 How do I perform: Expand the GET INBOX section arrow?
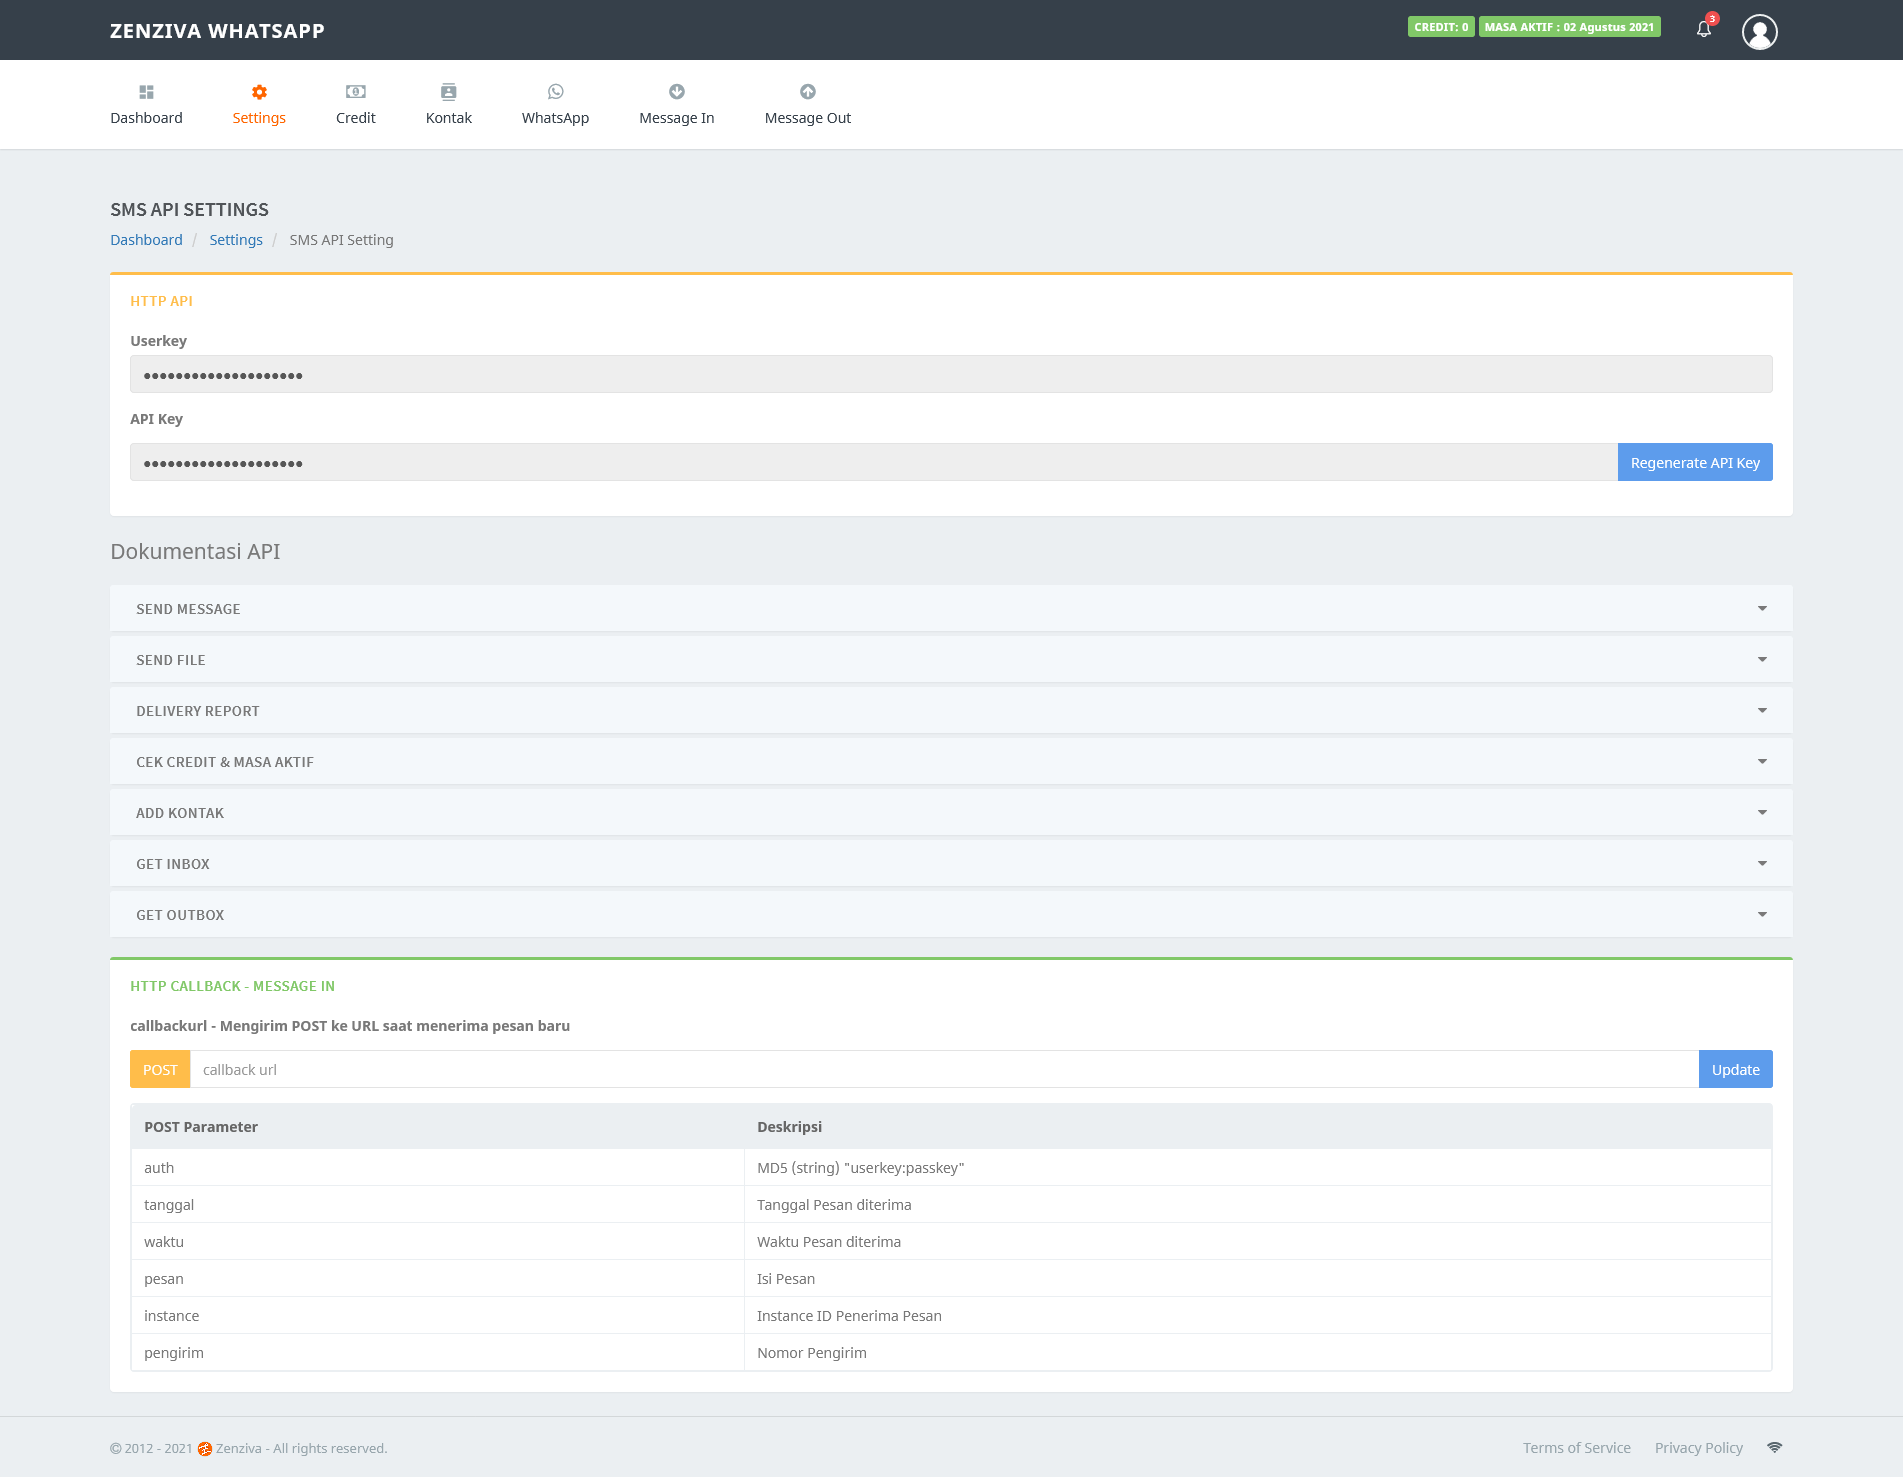pyautogui.click(x=1762, y=864)
